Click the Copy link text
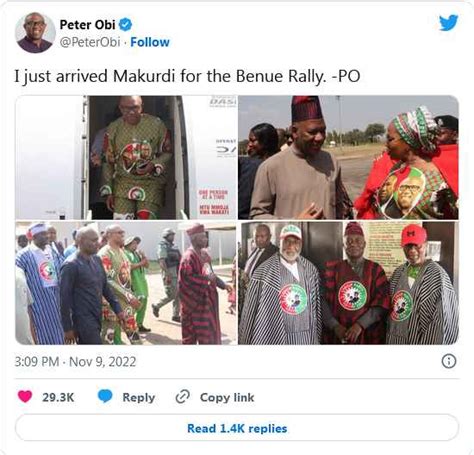 click(227, 397)
